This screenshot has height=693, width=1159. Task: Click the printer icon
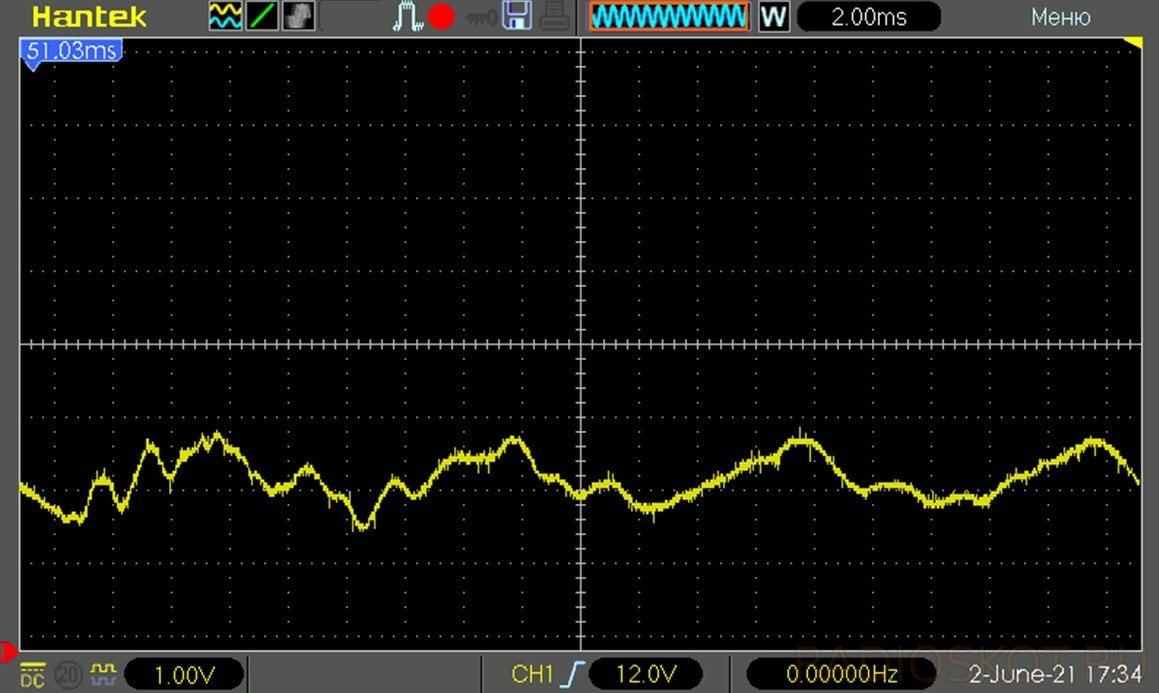point(555,17)
